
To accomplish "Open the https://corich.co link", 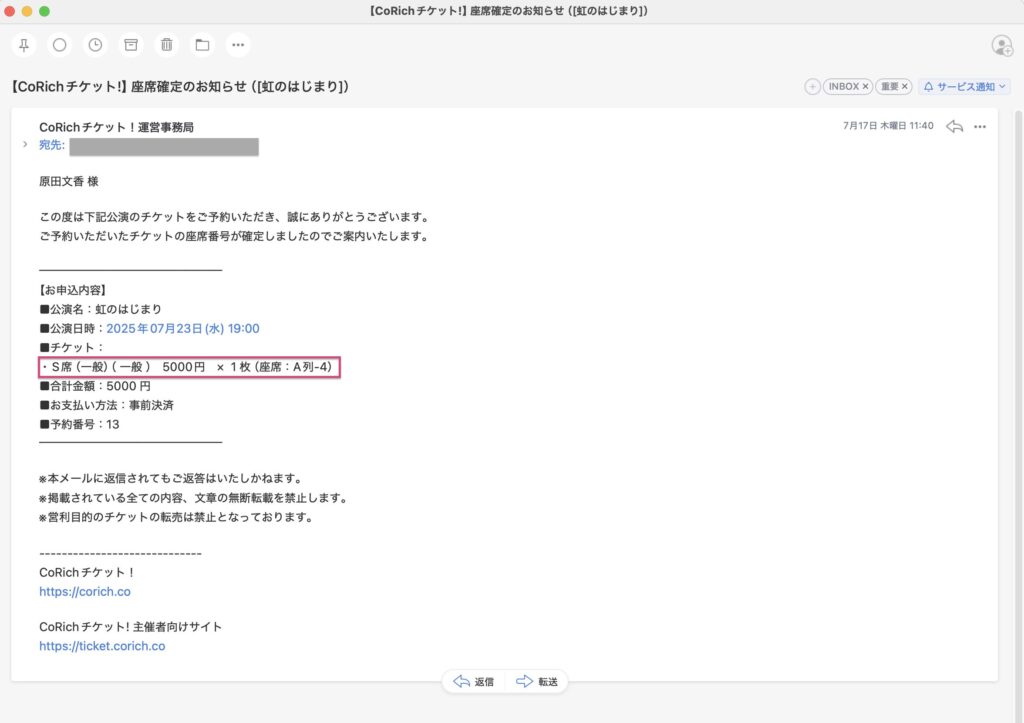I will click(x=85, y=592).
